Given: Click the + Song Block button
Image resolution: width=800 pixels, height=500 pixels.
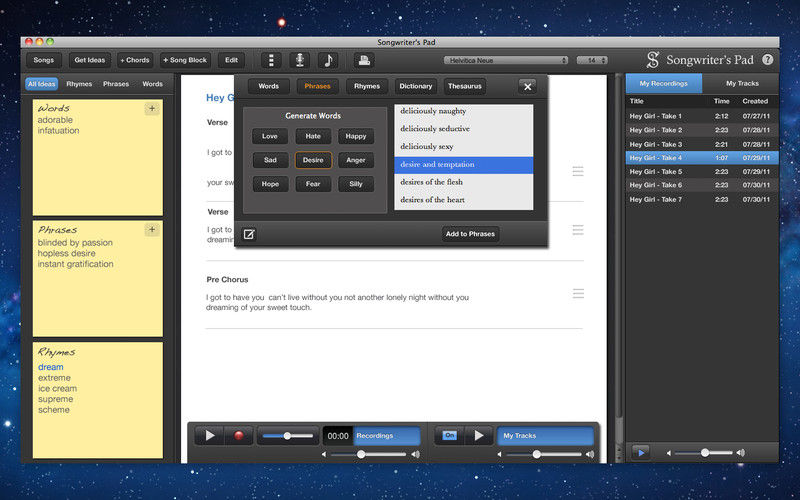Looking at the screenshot, I should coord(185,60).
